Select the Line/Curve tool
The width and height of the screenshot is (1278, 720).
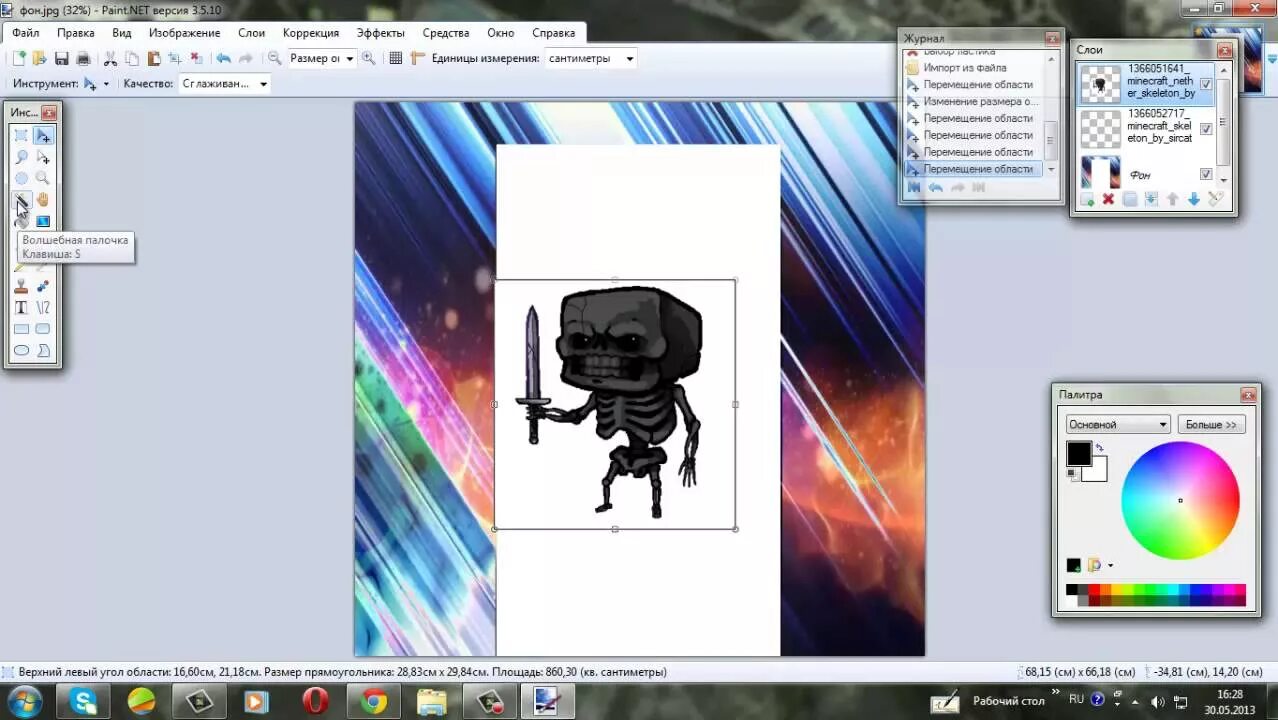tap(43, 308)
